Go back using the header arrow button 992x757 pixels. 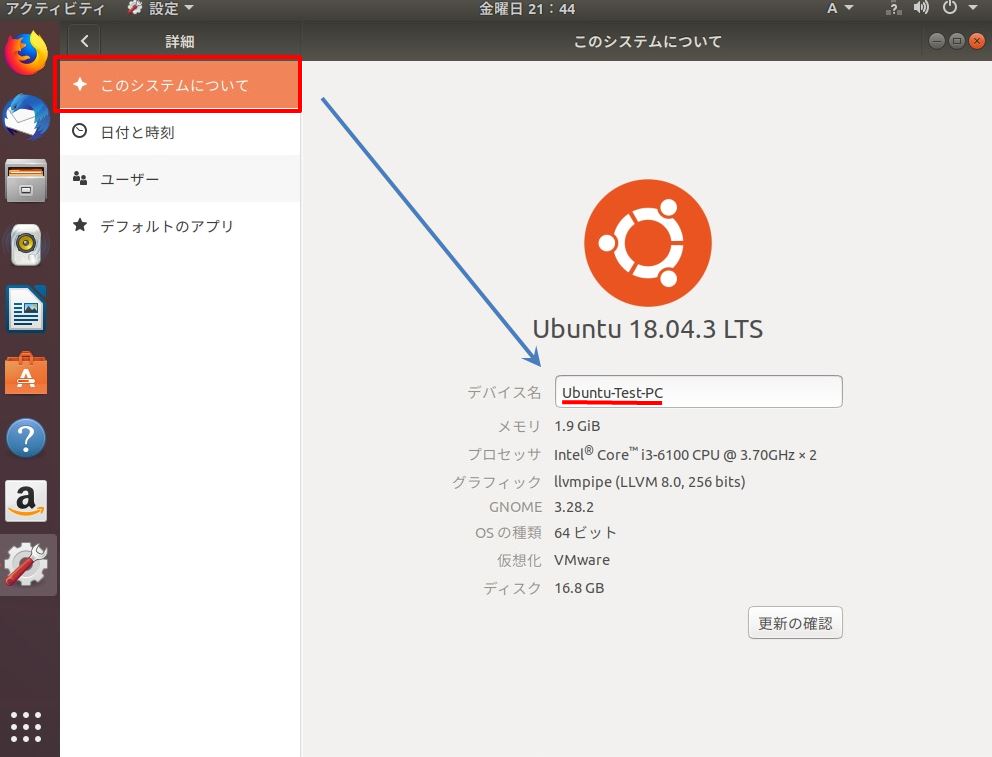(85, 41)
